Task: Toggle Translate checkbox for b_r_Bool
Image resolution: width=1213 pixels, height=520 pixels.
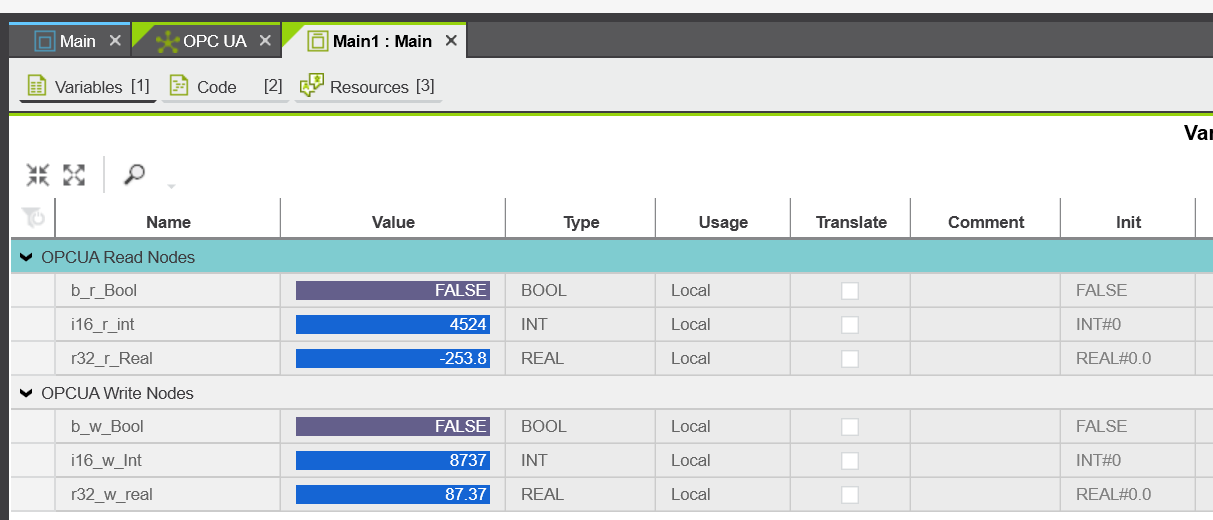Action: point(850,291)
